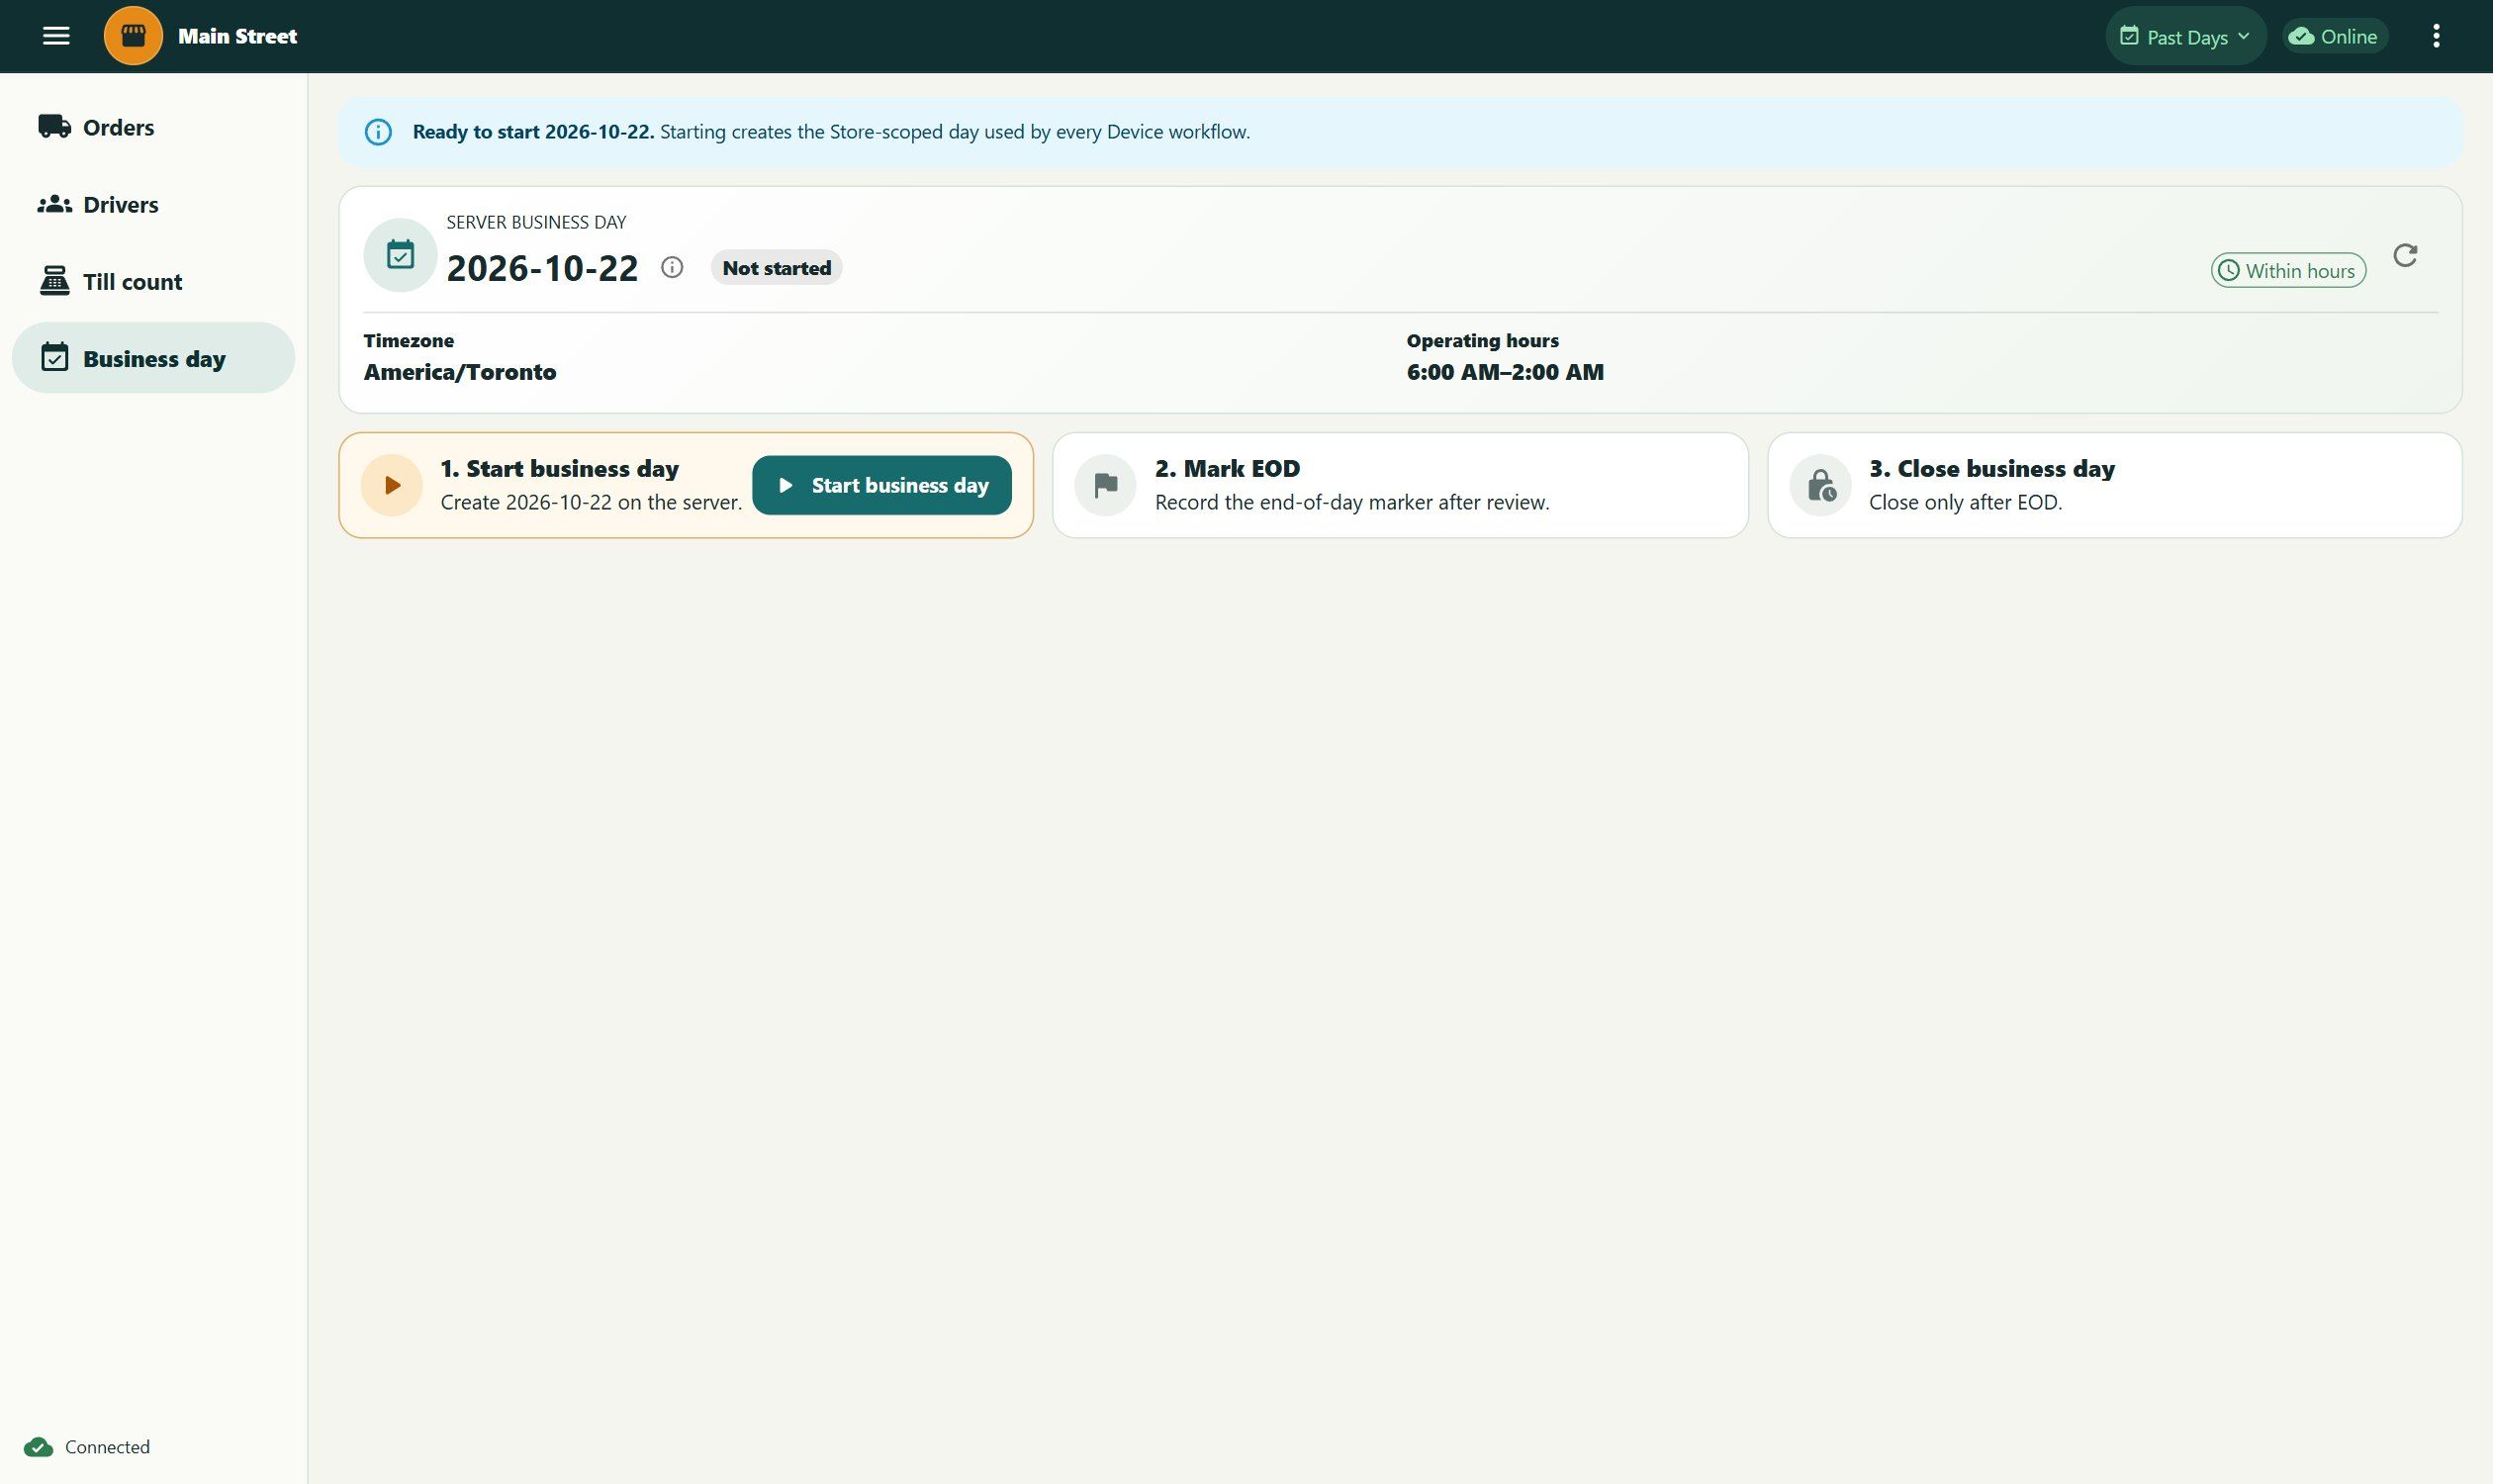
Task: Open the hamburger navigation menu
Action: (x=56, y=36)
